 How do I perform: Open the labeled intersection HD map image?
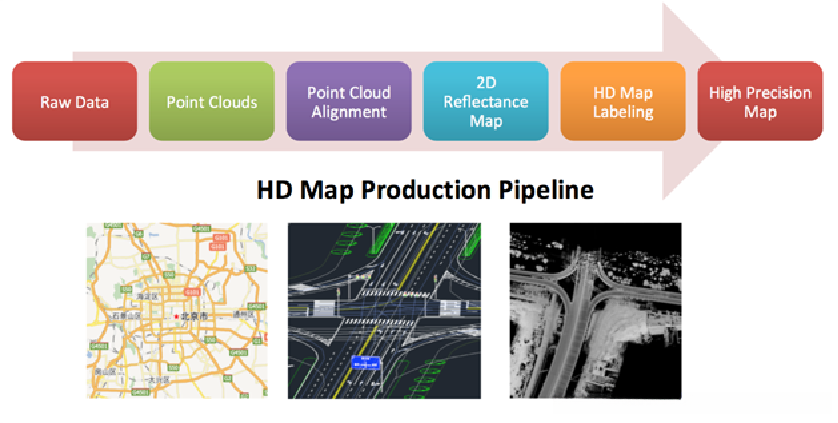point(384,311)
